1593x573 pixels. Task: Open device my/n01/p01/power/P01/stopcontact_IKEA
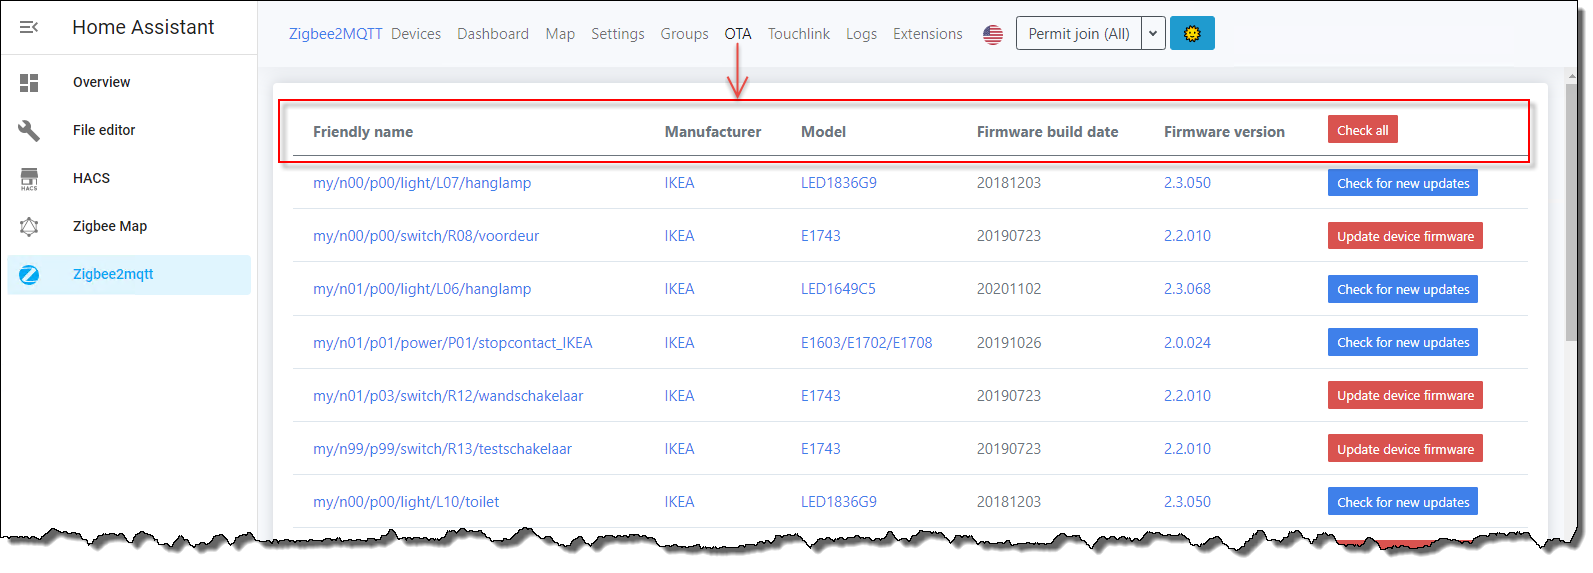[x=453, y=343]
